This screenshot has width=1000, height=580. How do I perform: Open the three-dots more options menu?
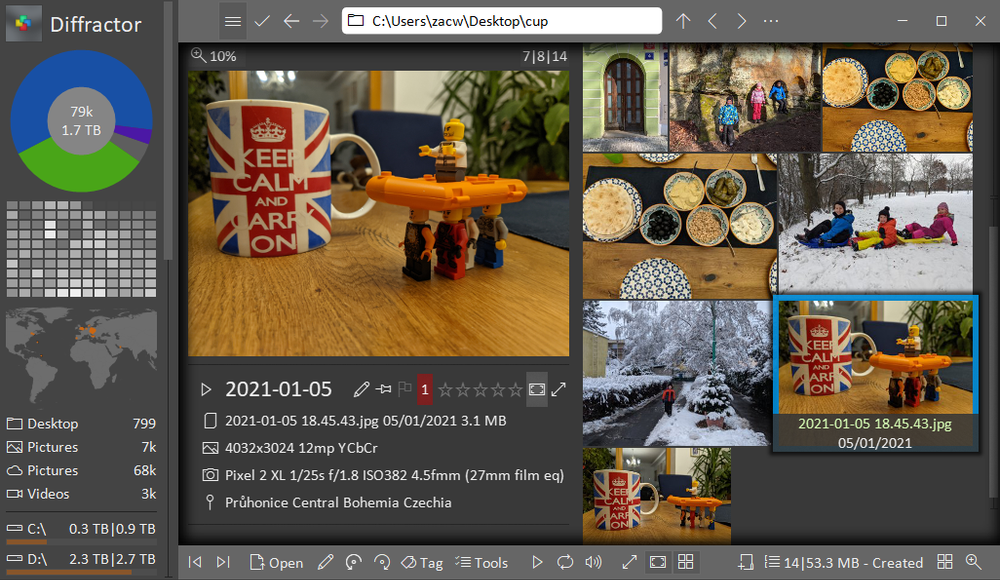pyautogui.click(x=771, y=22)
